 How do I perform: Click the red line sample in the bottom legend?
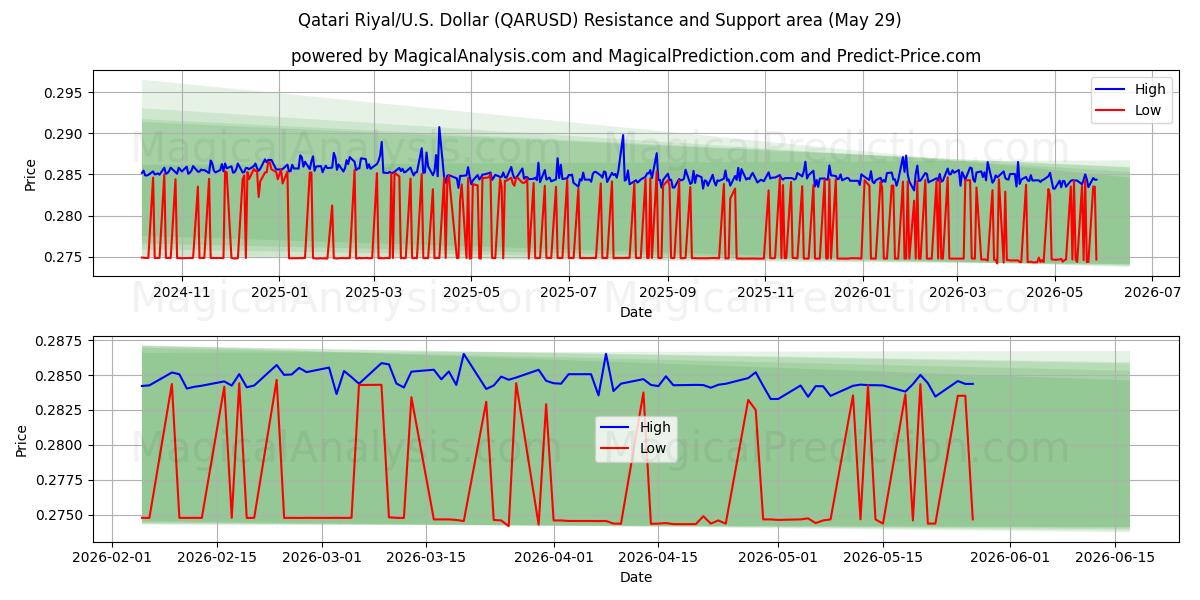tap(615, 449)
